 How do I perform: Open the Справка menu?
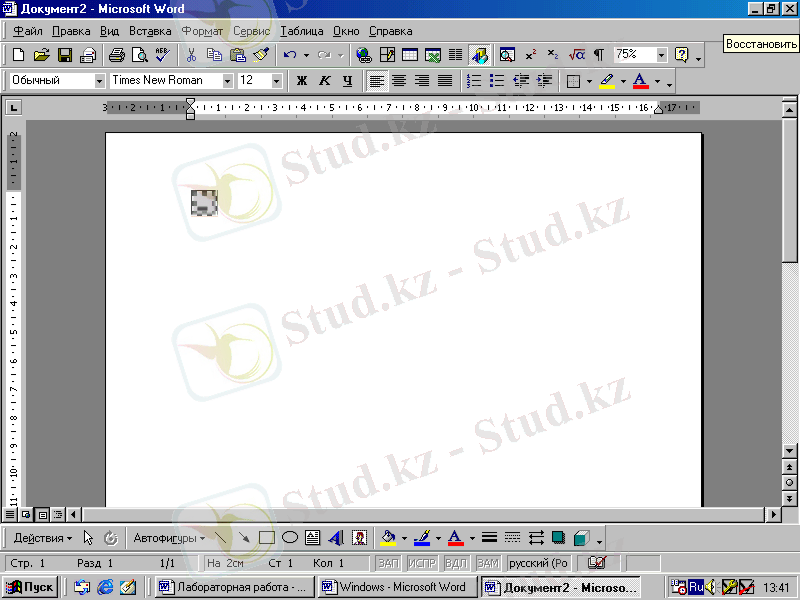[x=390, y=31]
